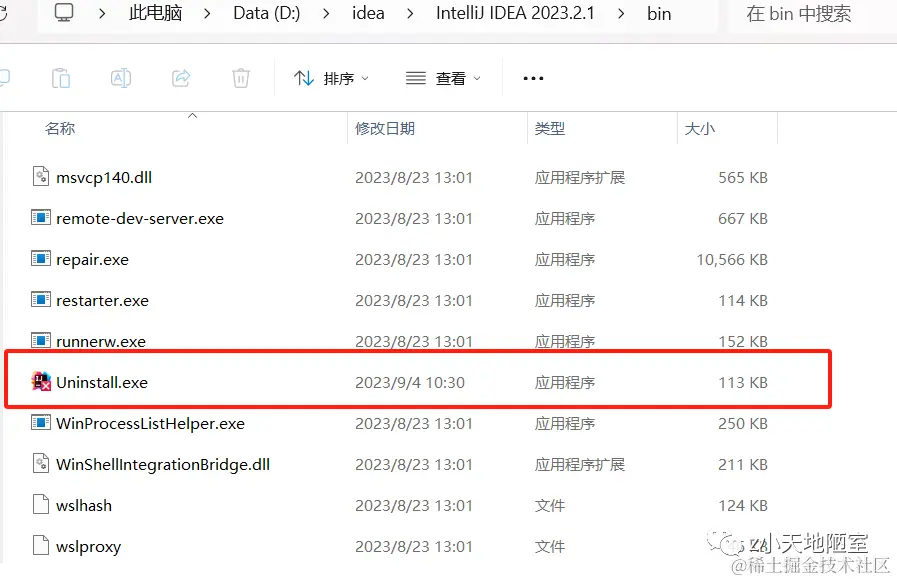Click Uninstall.exe date 2023/9/4 10:30
This screenshot has width=897, height=582.
pyautogui.click(x=410, y=382)
